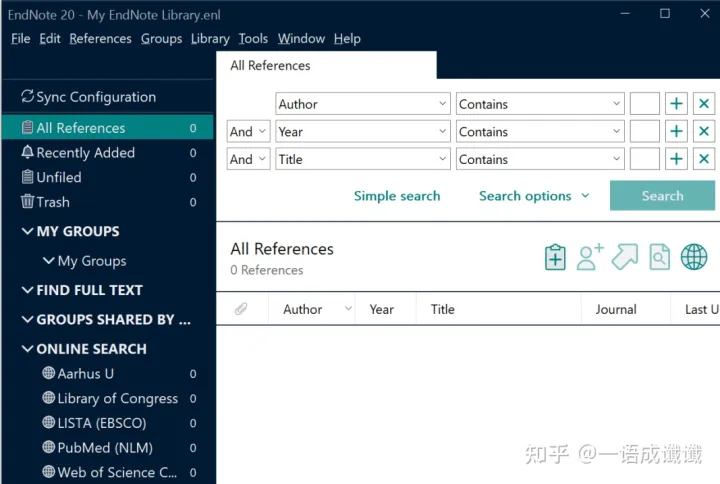Remove the Year search row

pos(703,131)
